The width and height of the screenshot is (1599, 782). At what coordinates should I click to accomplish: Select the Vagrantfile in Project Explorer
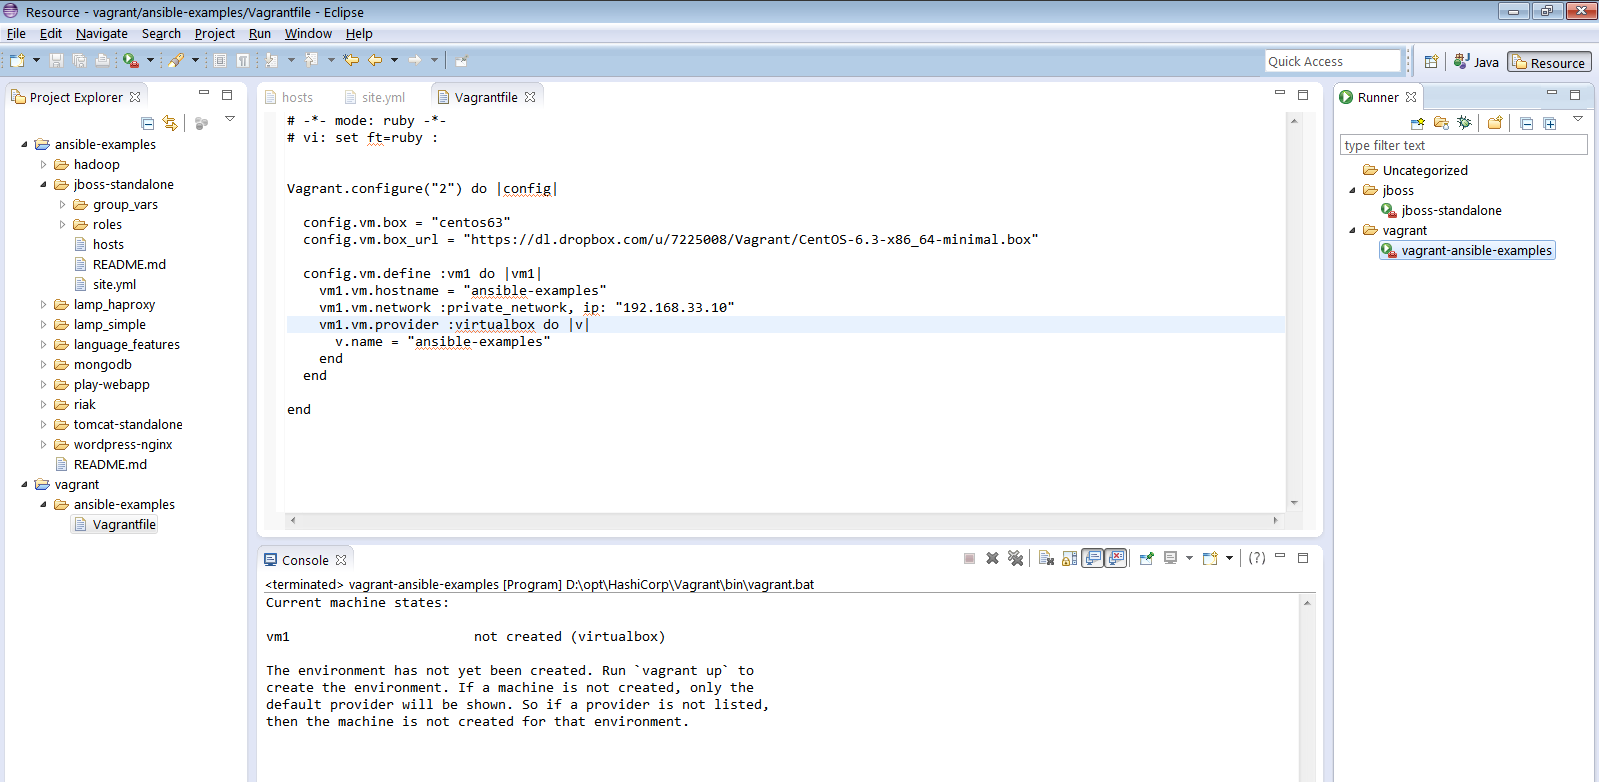tap(114, 525)
